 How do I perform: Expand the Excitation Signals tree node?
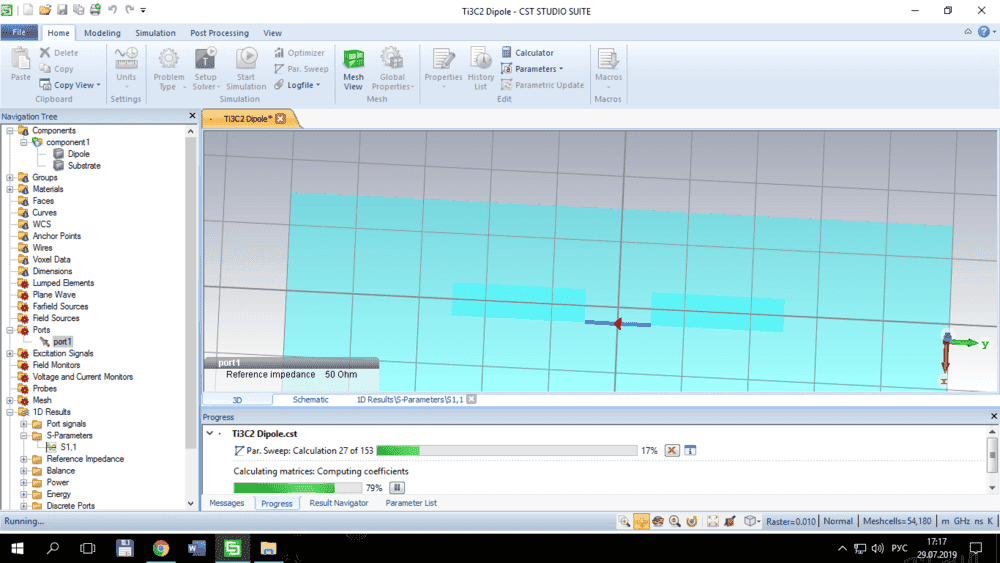coord(10,353)
